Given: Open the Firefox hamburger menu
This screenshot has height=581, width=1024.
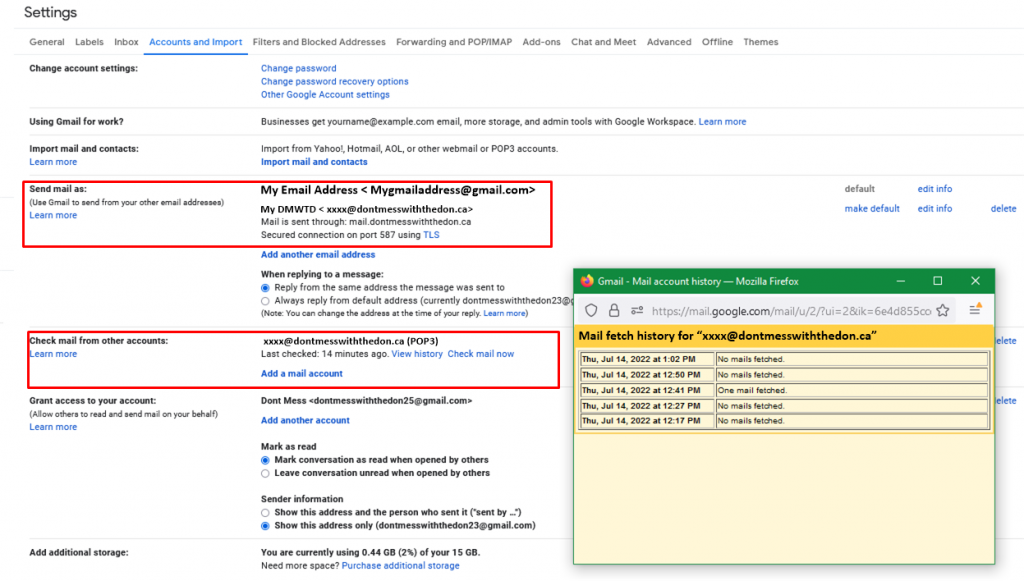Looking at the screenshot, I should click(x=975, y=309).
